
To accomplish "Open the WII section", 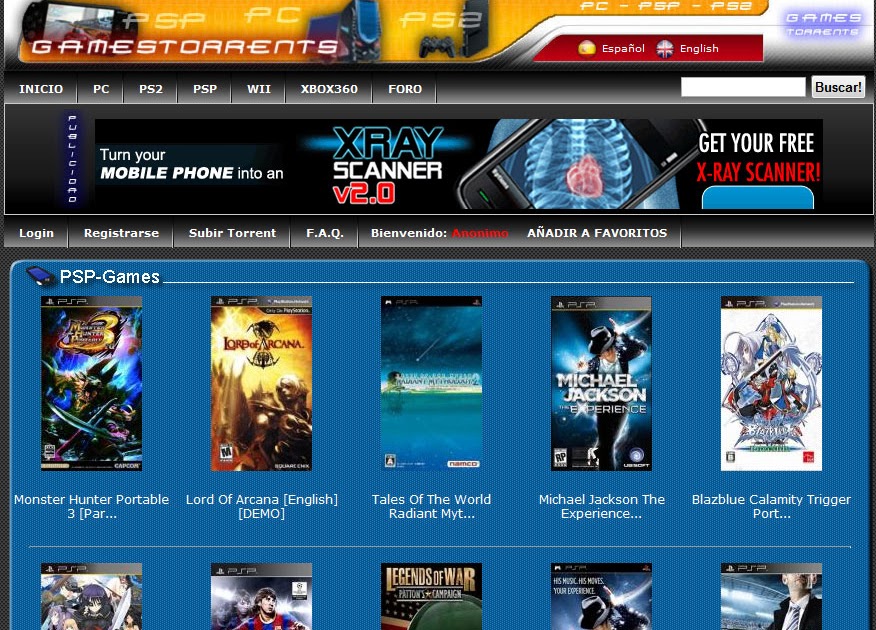I will 259,89.
